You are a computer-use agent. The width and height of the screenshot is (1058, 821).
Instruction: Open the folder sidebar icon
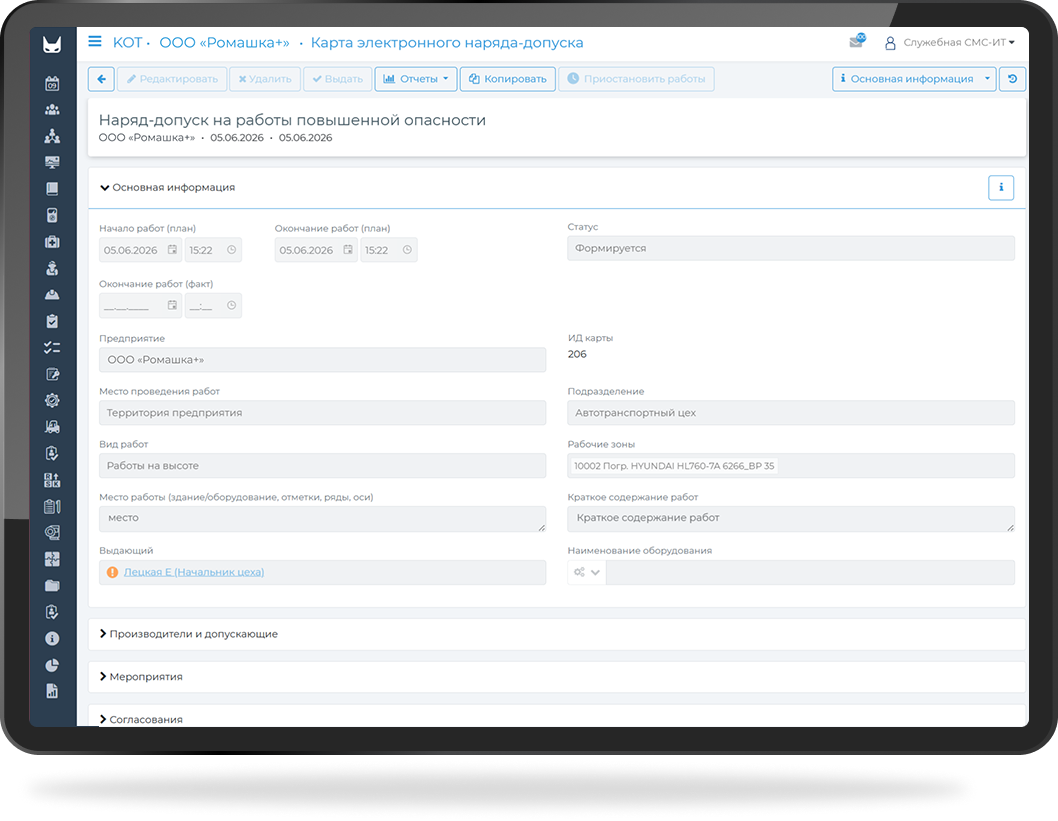(52, 586)
